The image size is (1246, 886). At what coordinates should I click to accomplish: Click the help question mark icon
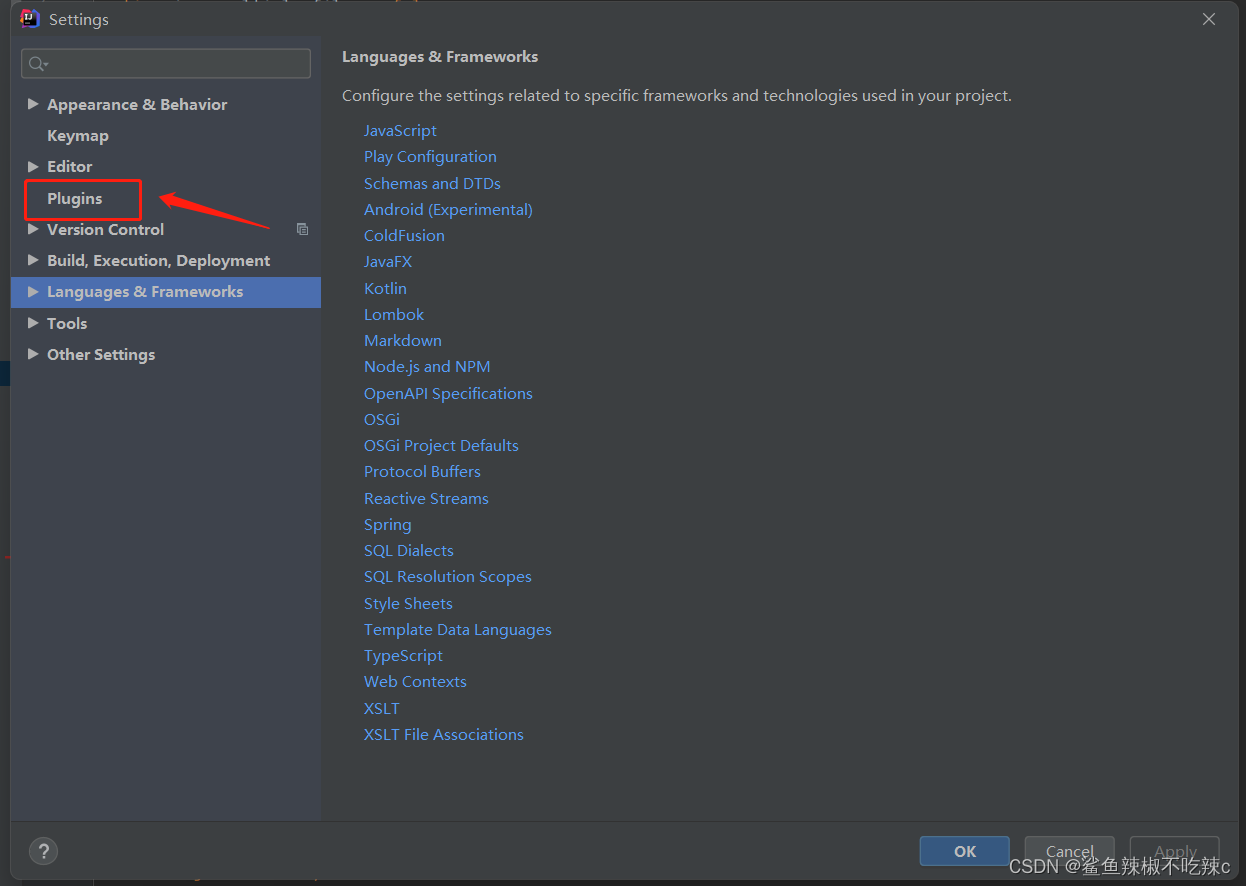(x=43, y=851)
